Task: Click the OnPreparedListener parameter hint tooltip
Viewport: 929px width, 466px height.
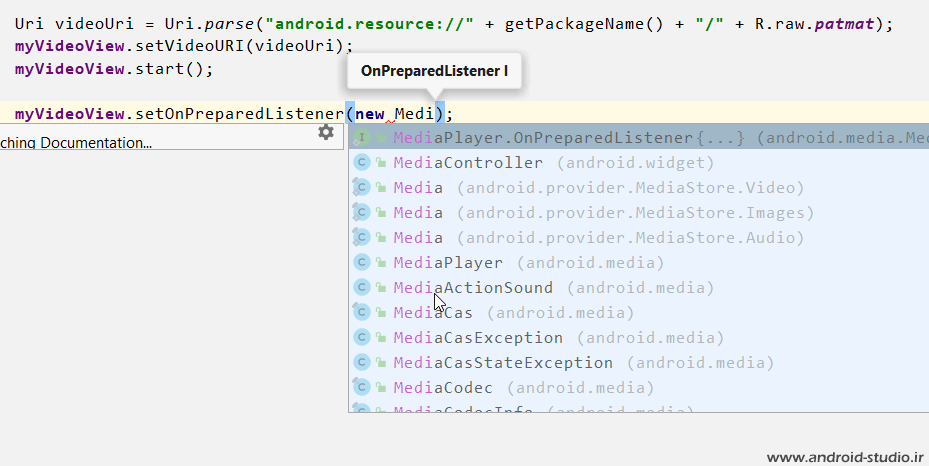Action: tap(434, 71)
